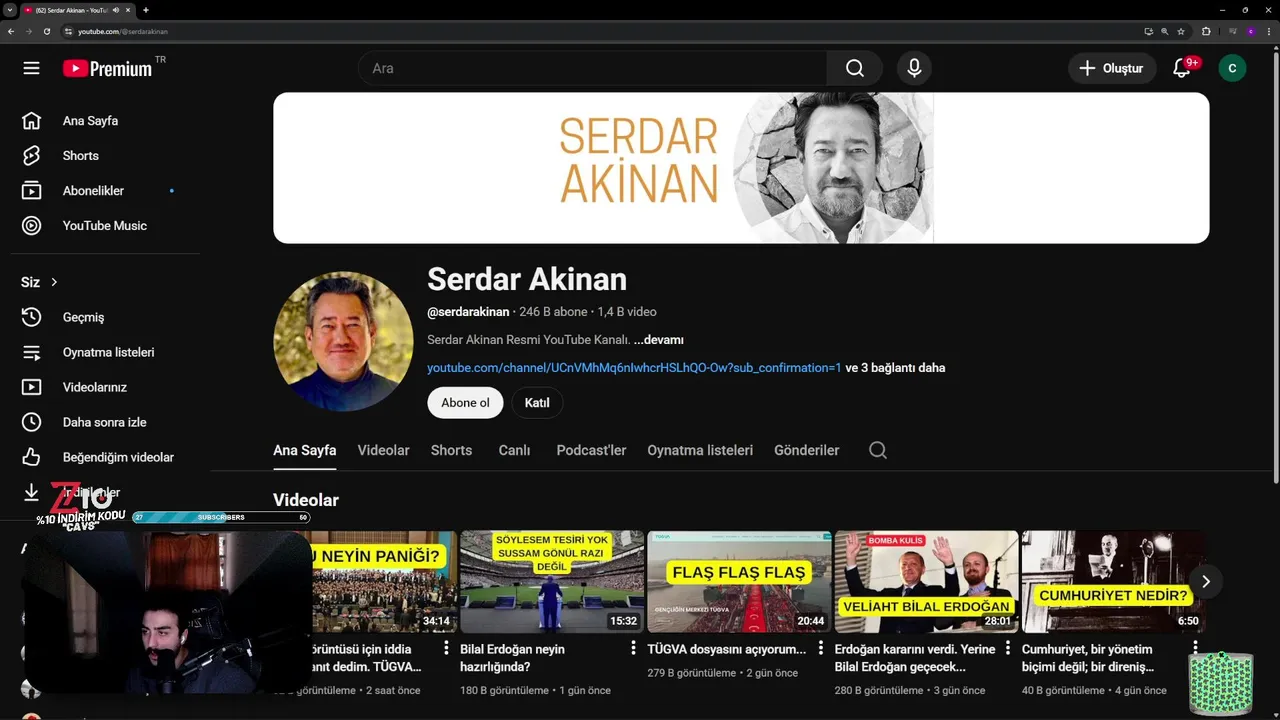Click the Videolar section heading
1280x720 pixels.
(x=306, y=500)
